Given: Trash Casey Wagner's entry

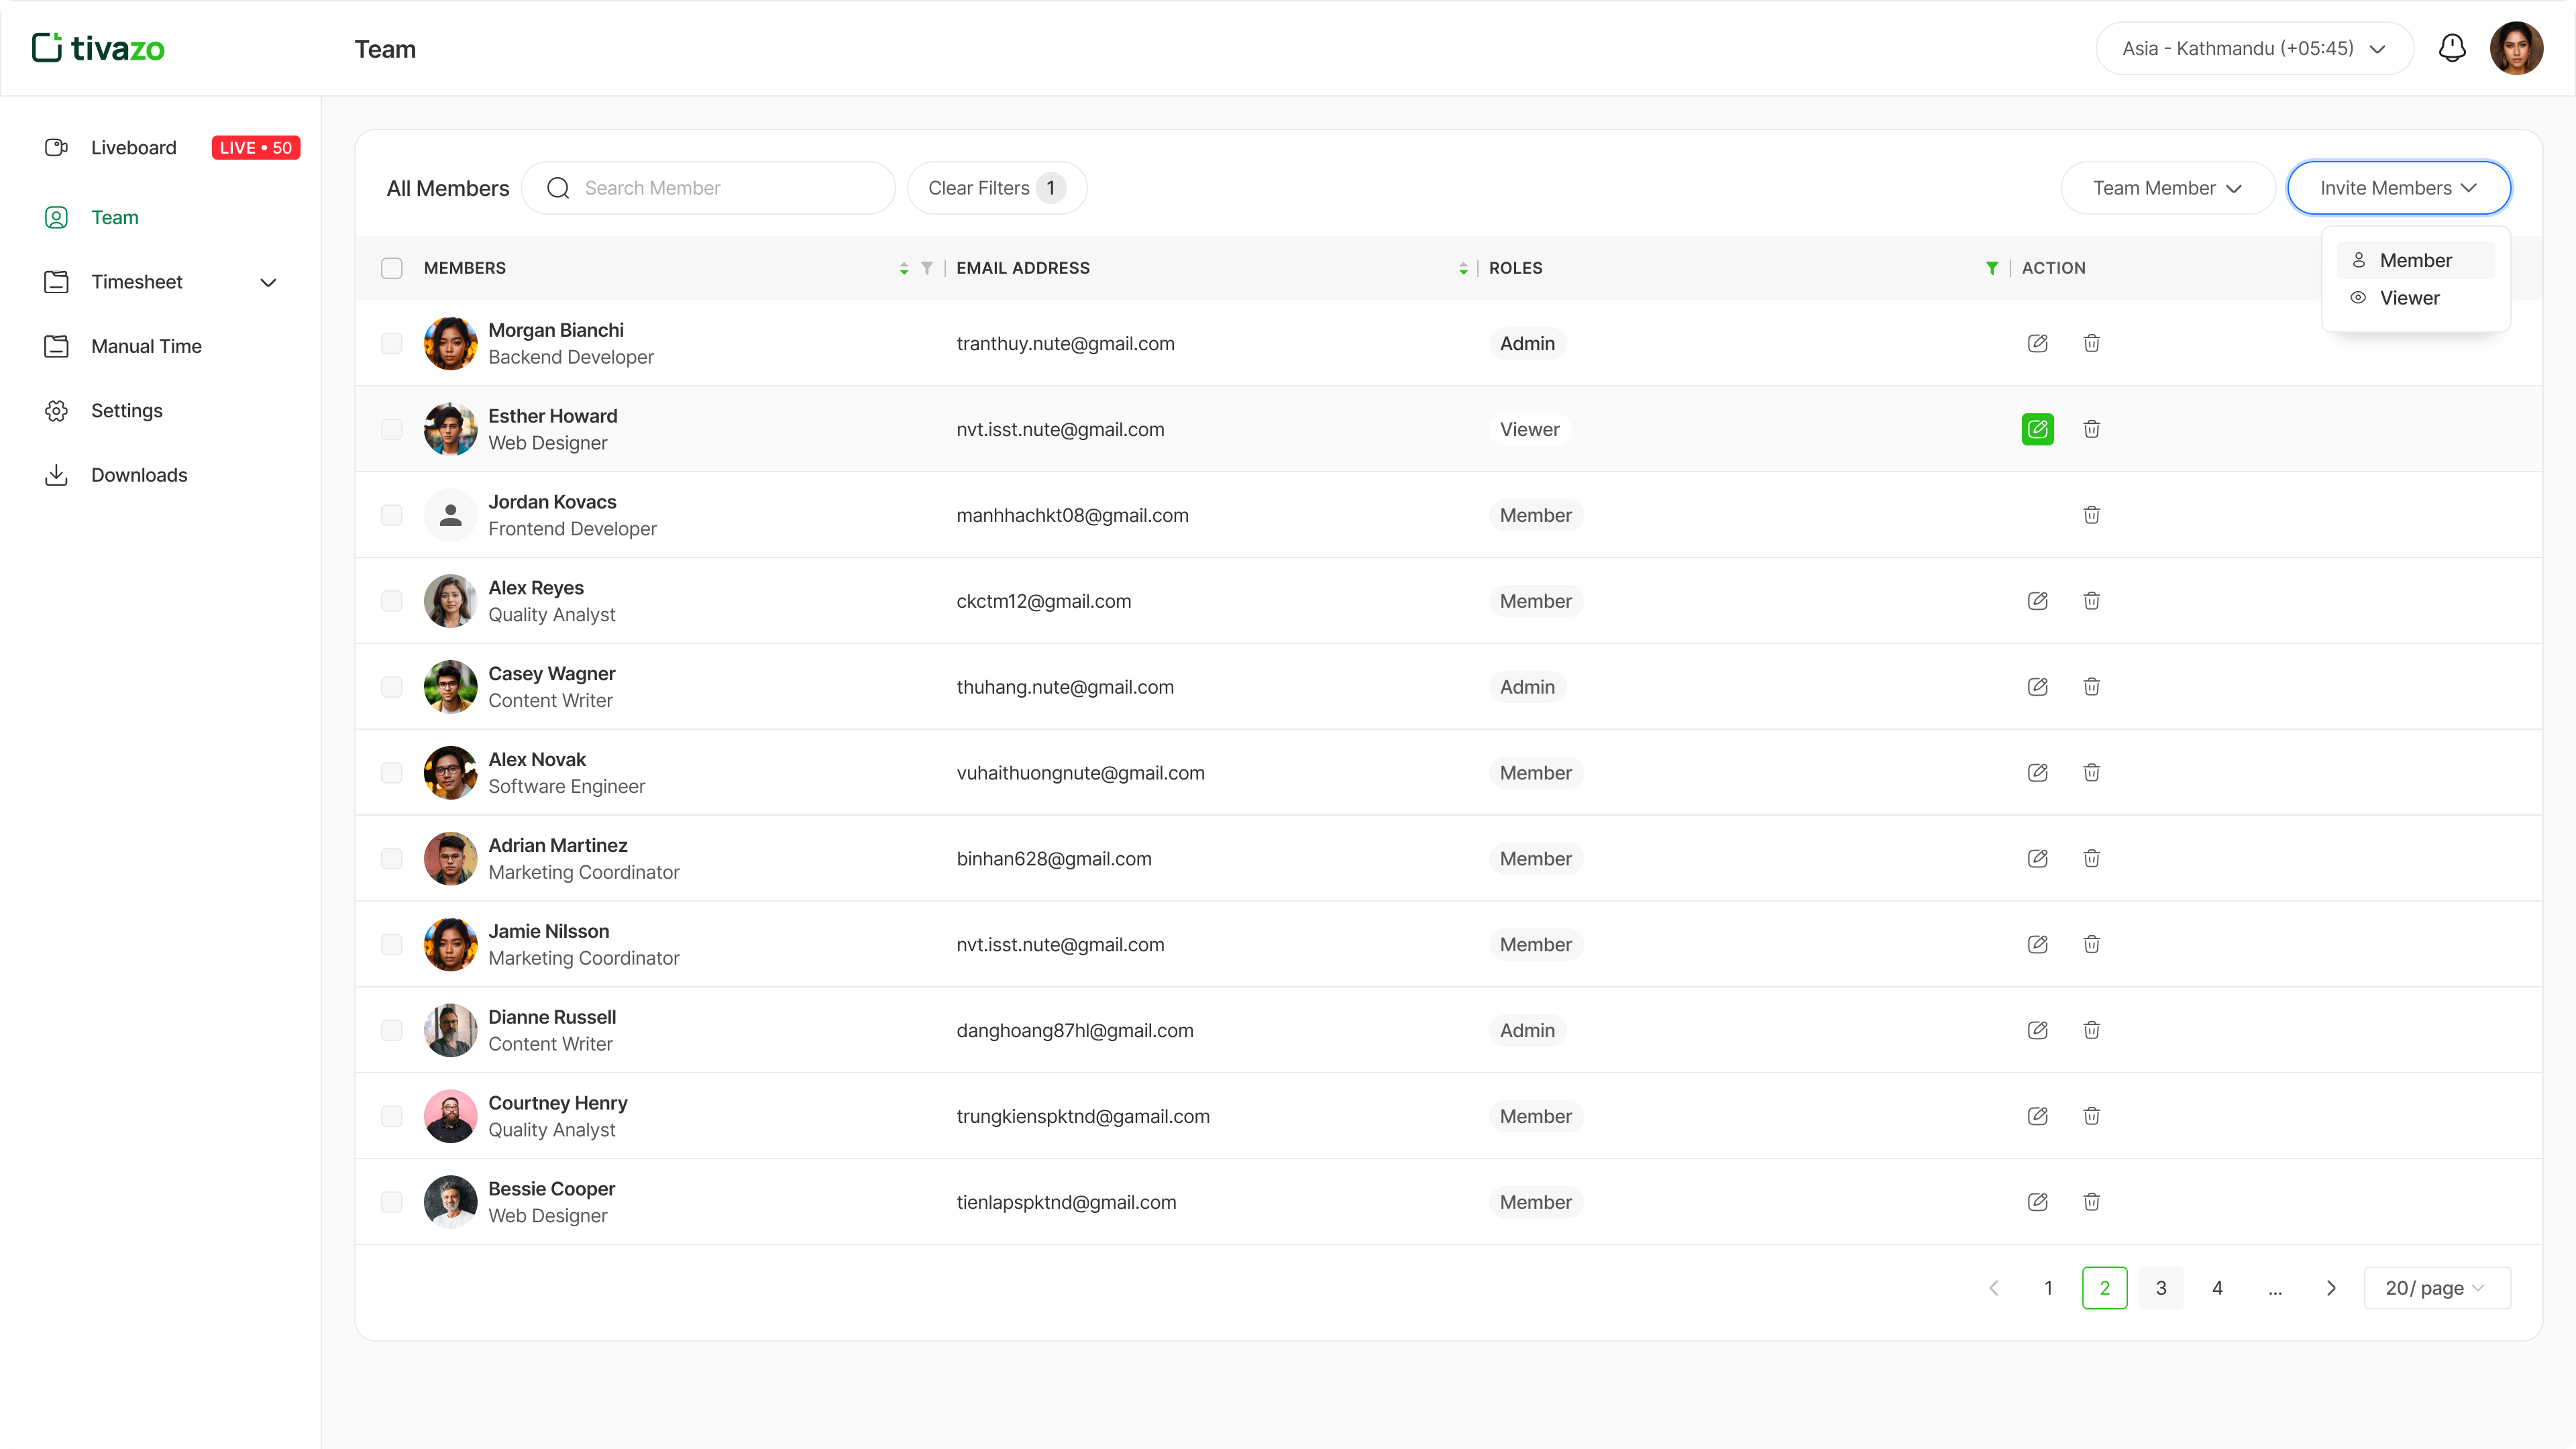Looking at the screenshot, I should 2091,687.
